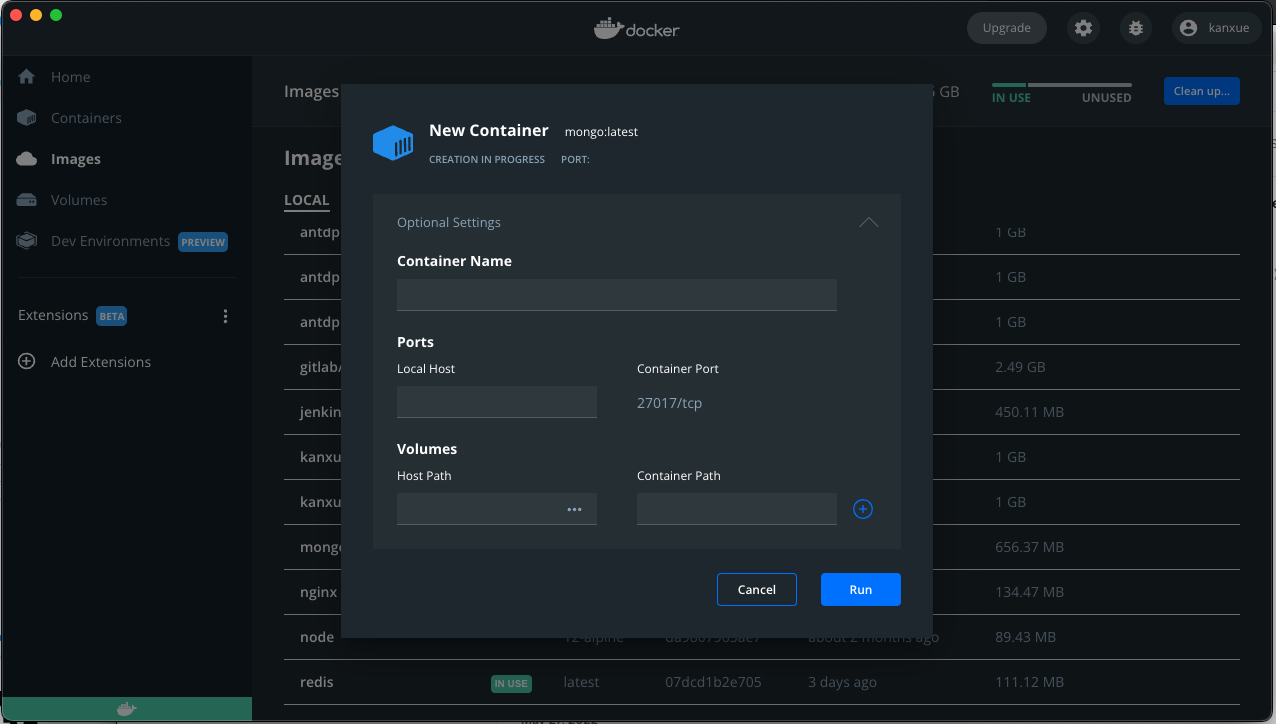Open the kanxue account menu

(x=1216, y=28)
